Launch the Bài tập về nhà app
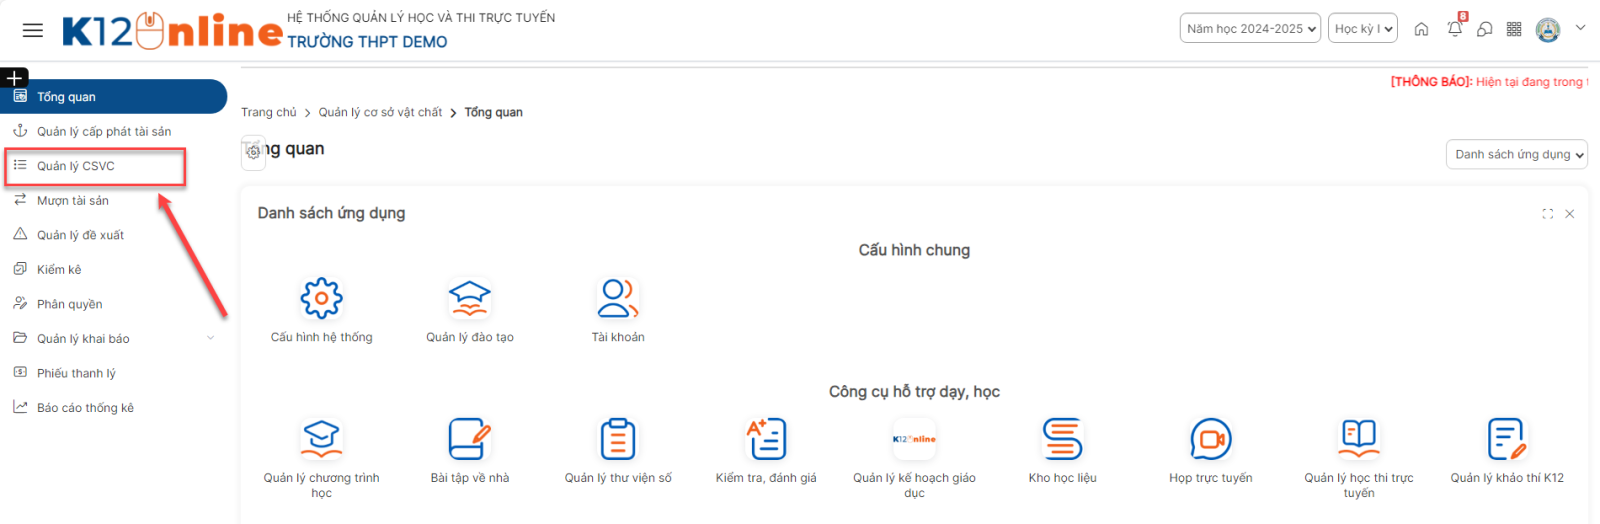Viewport: 1600px width, 524px height. 469,439
